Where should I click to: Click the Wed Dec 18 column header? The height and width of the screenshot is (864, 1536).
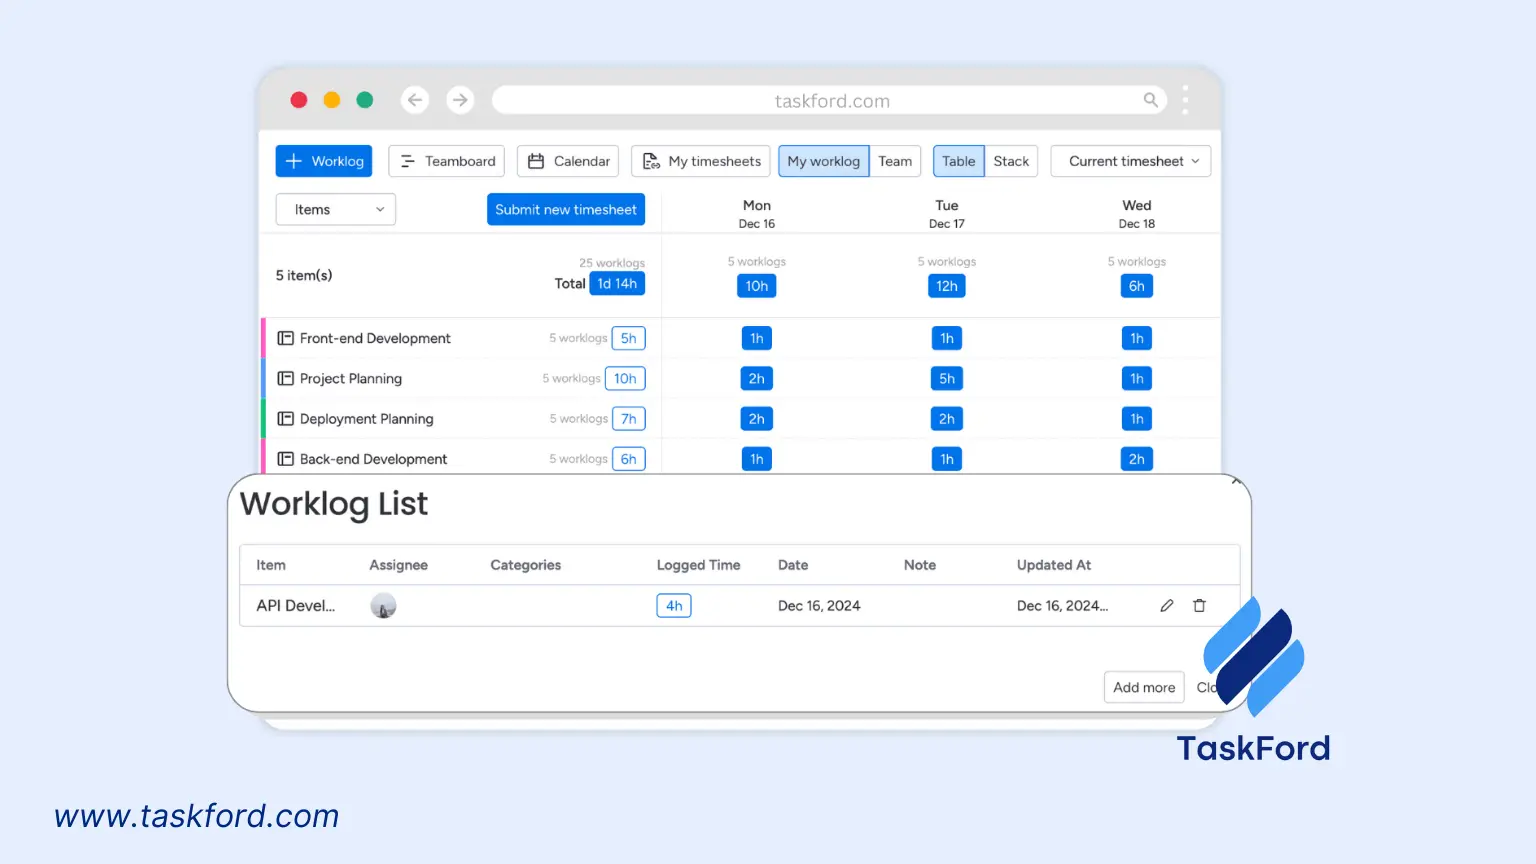coord(1137,214)
